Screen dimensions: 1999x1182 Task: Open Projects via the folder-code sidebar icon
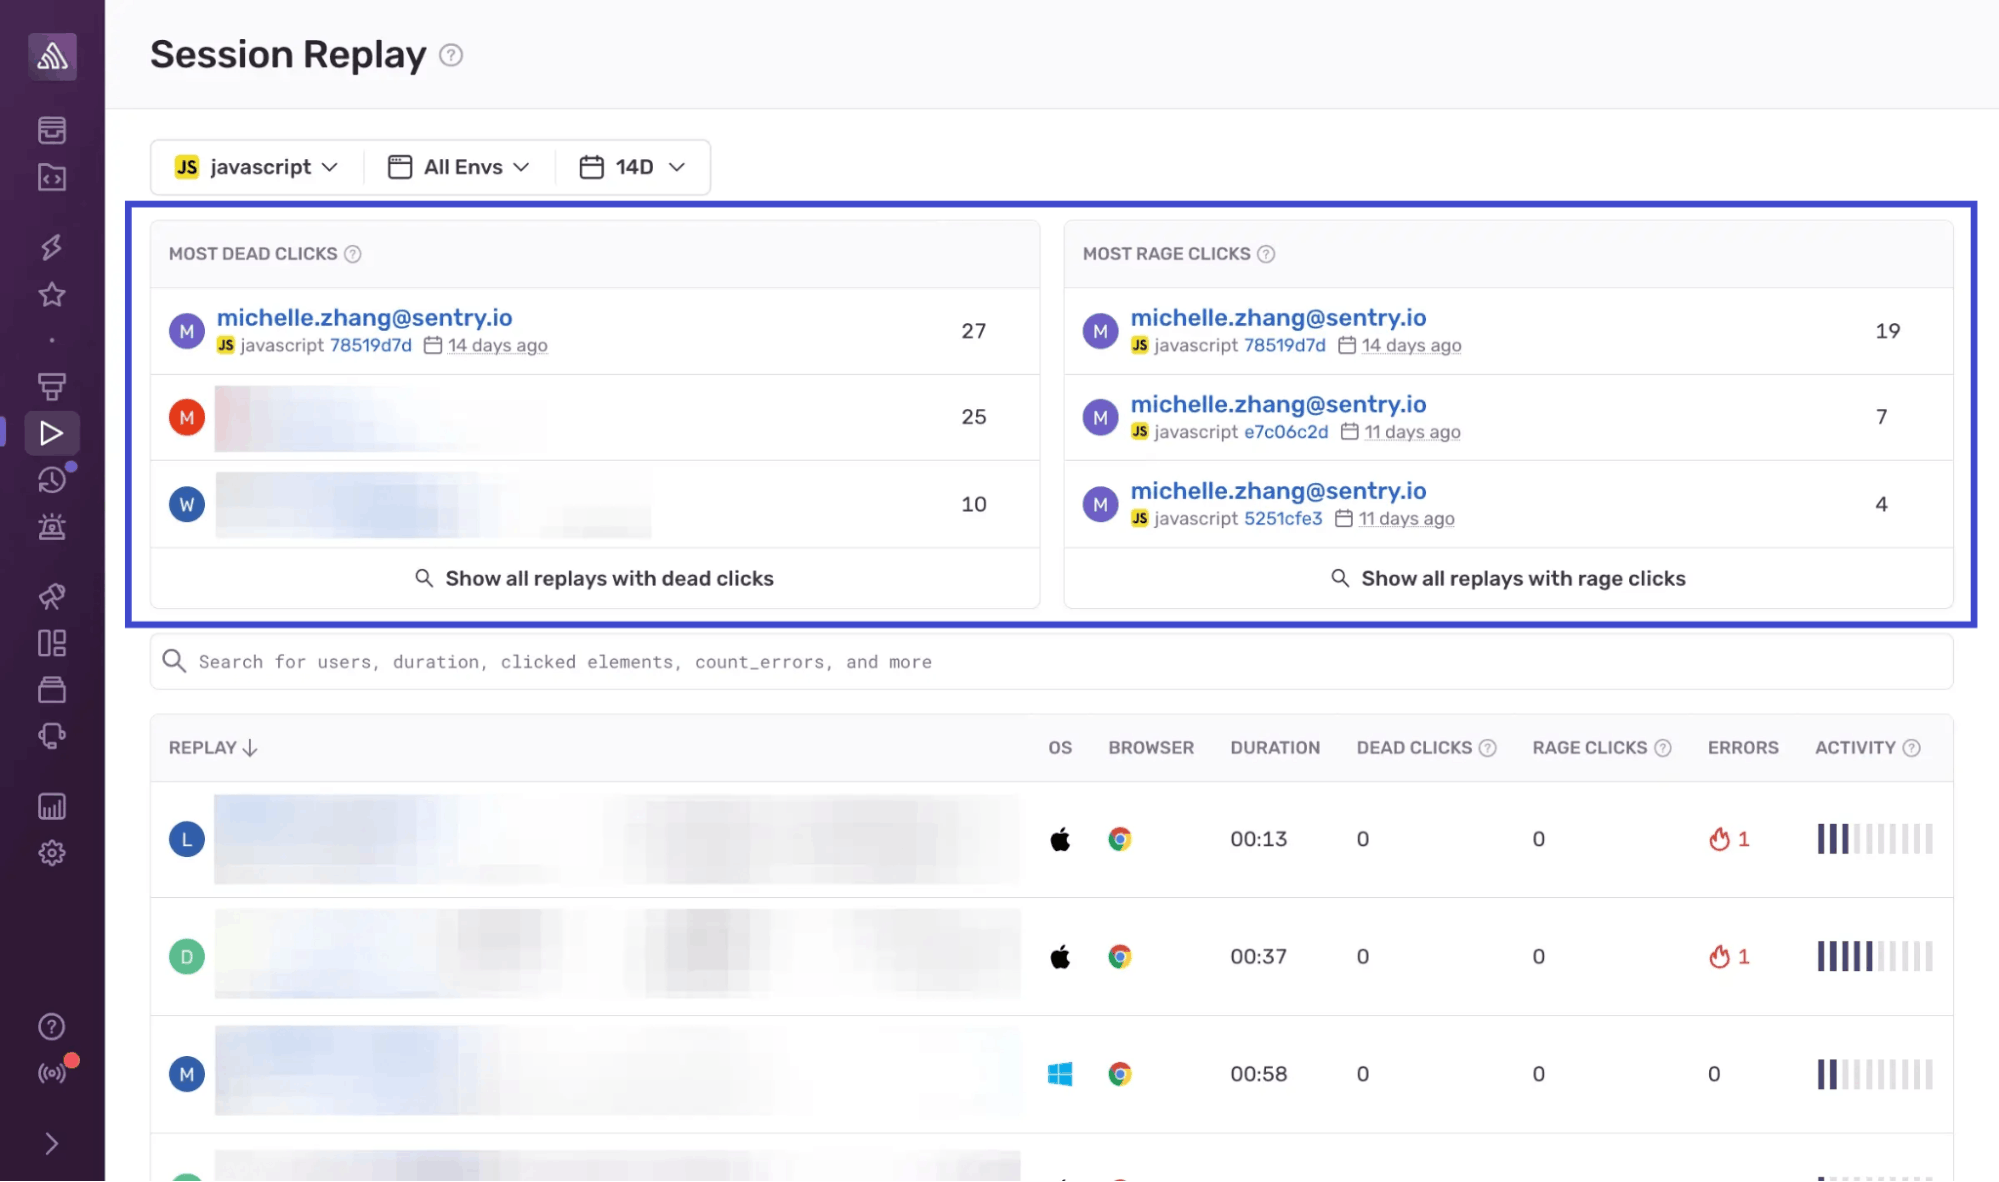click(51, 177)
